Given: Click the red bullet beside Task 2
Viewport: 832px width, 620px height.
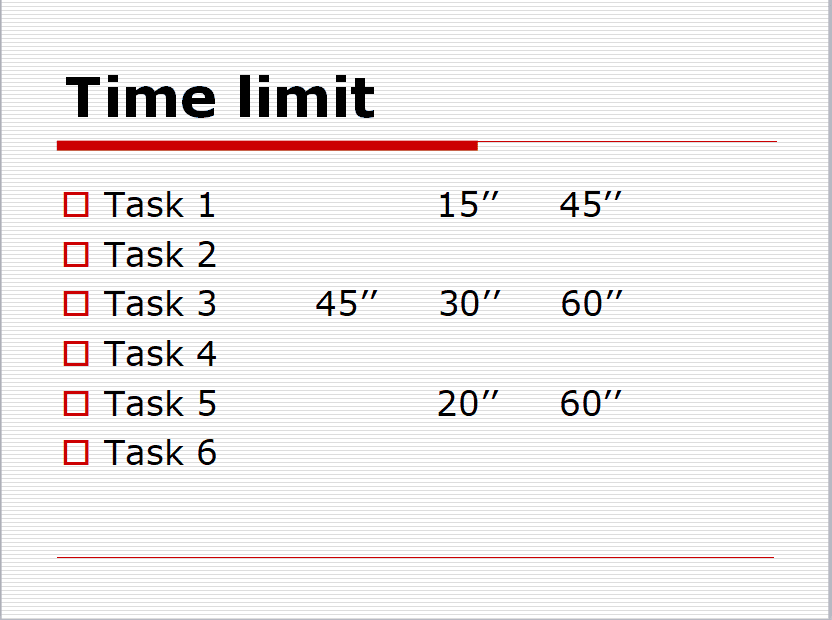Looking at the screenshot, I should click(x=76, y=254).
